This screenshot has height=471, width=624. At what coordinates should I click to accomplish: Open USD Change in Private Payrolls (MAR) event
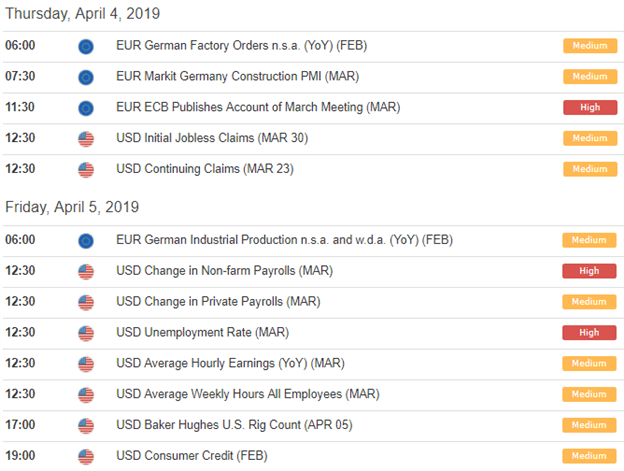click(x=218, y=302)
